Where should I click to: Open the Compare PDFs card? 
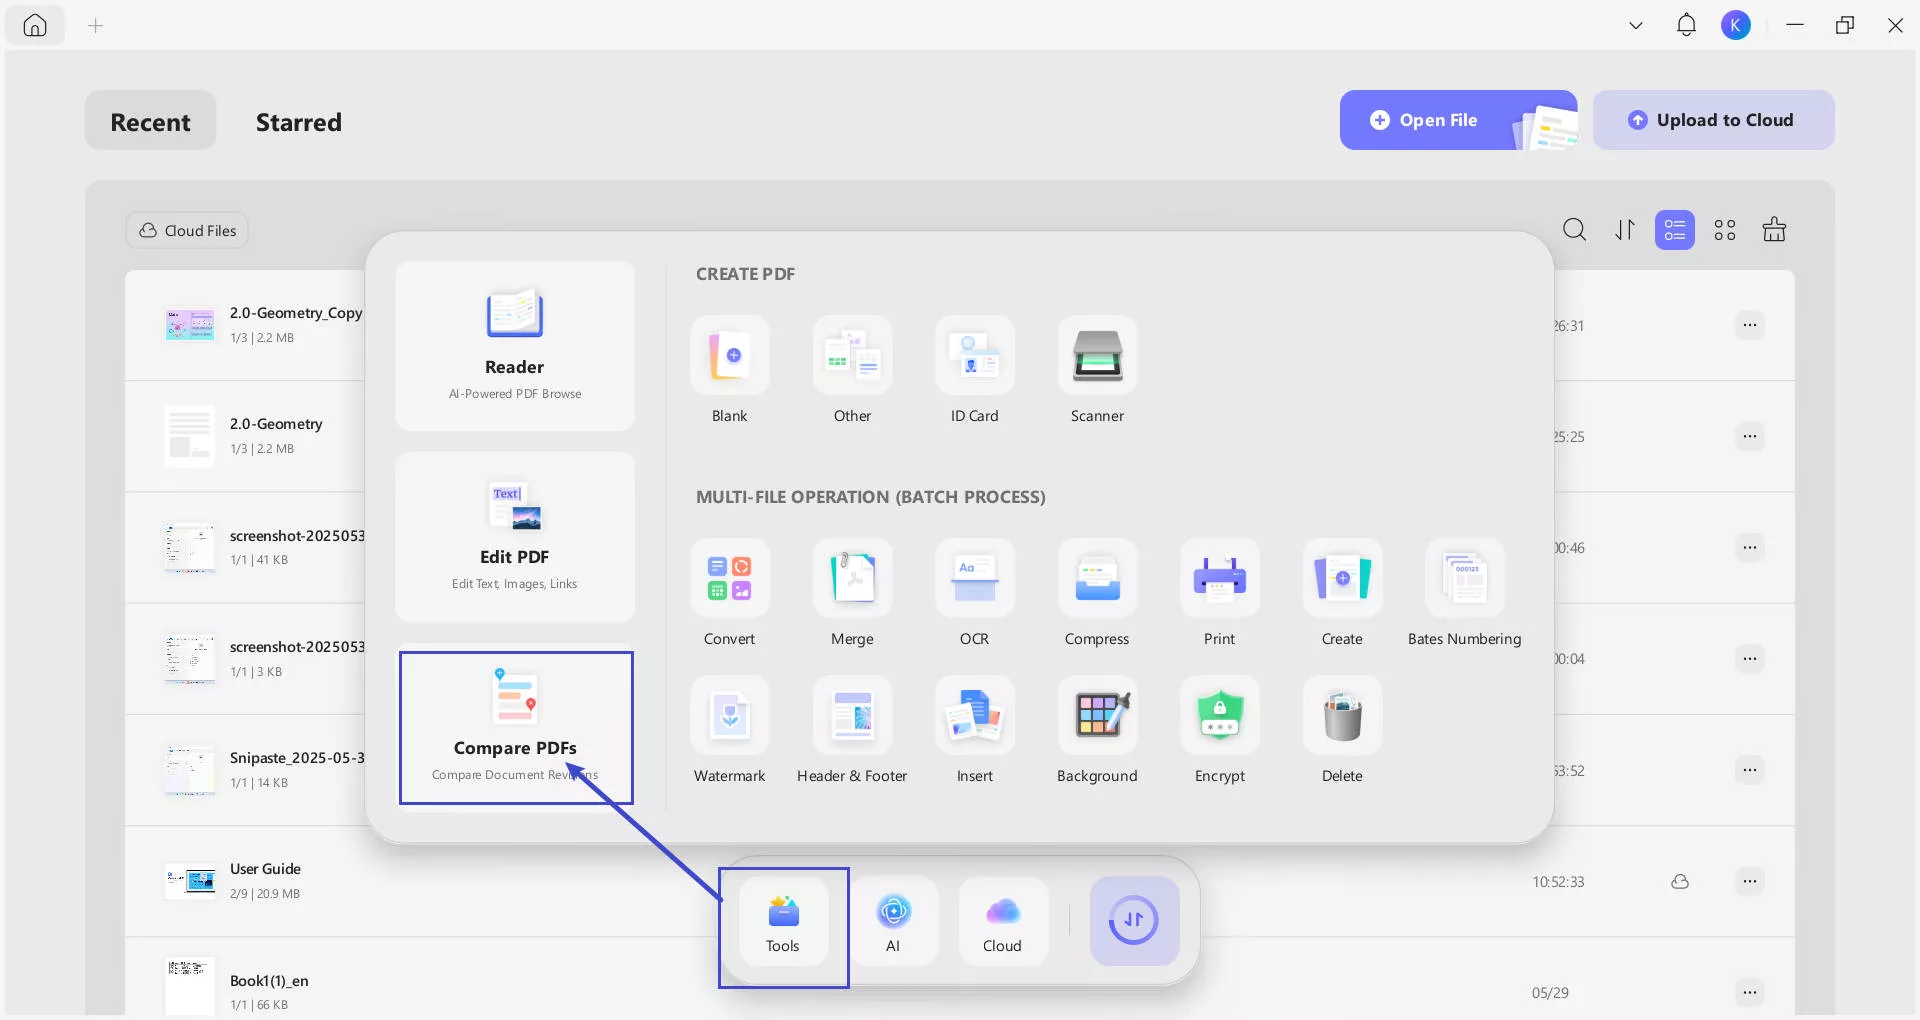coord(515,727)
